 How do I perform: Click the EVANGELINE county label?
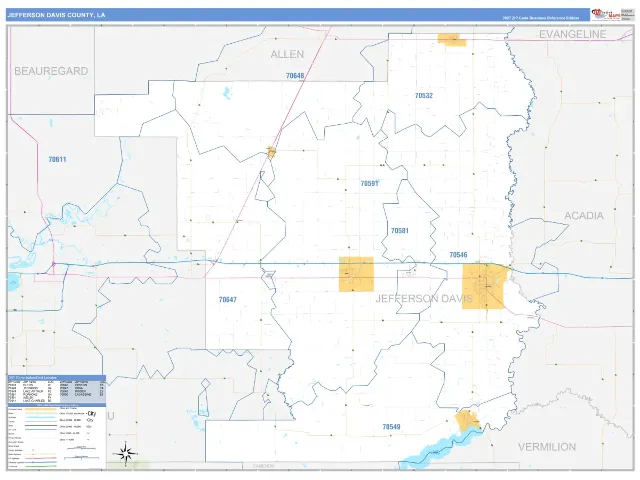pos(572,34)
